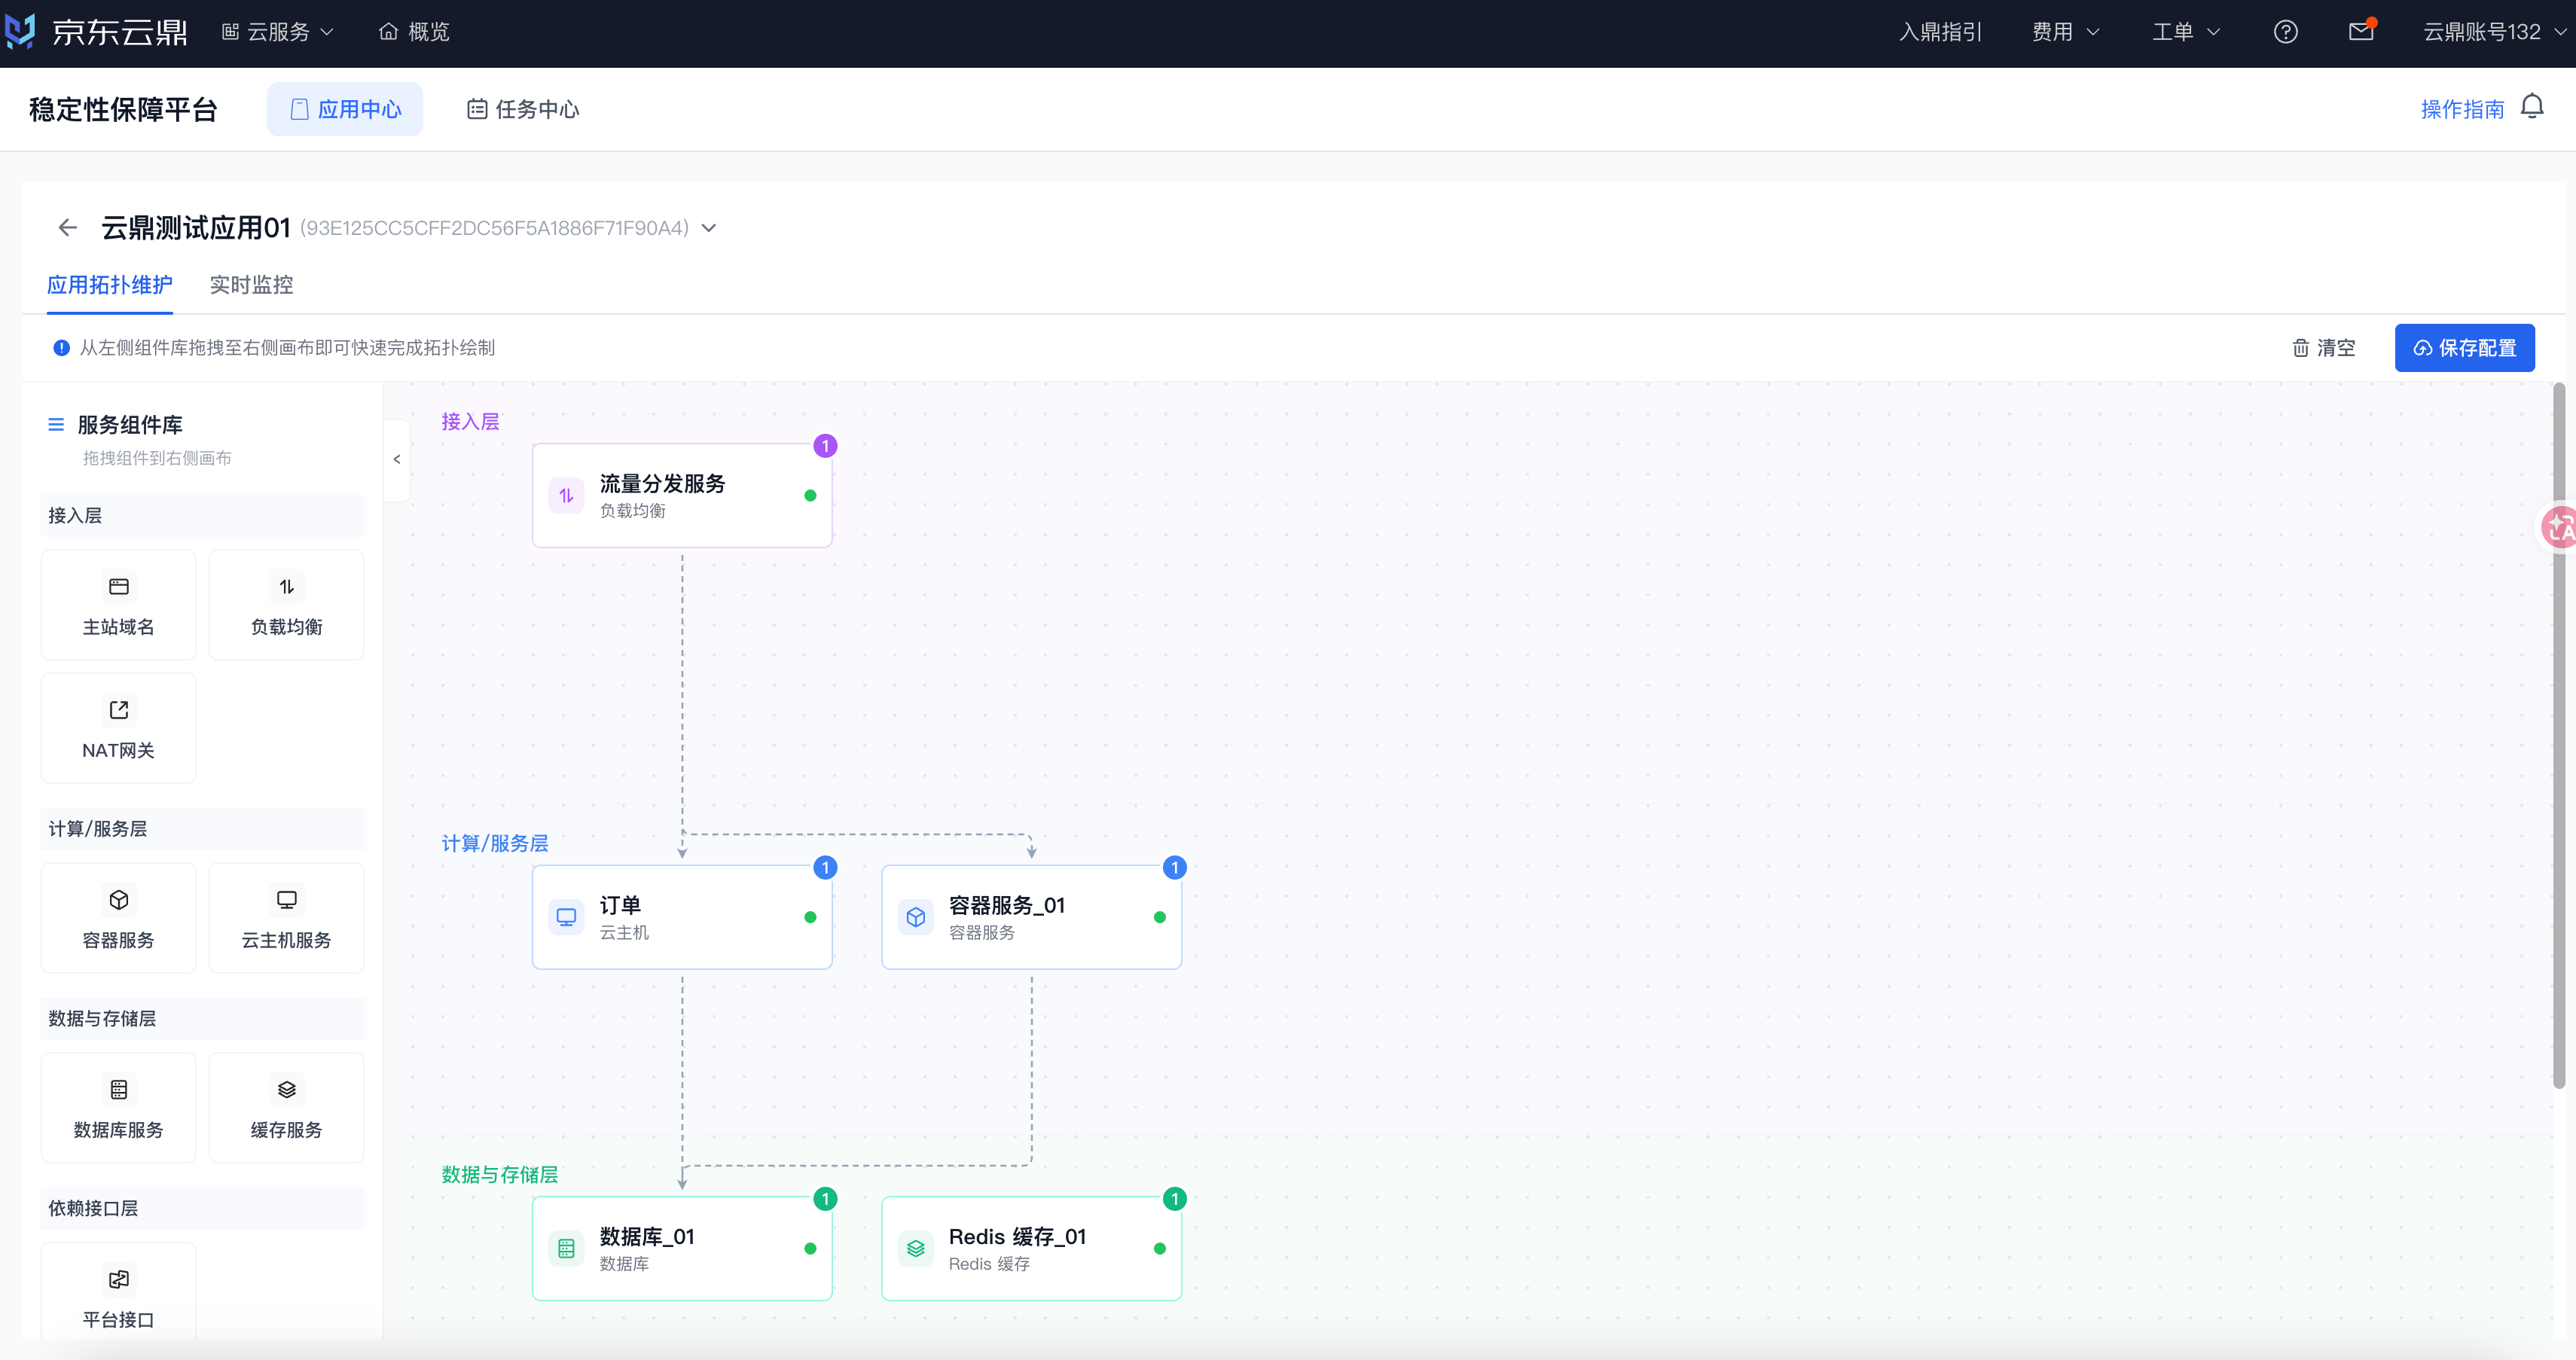Screen dimensions: 2576x1360
Task: Go to 概览 overview
Action: tap(414, 32)
